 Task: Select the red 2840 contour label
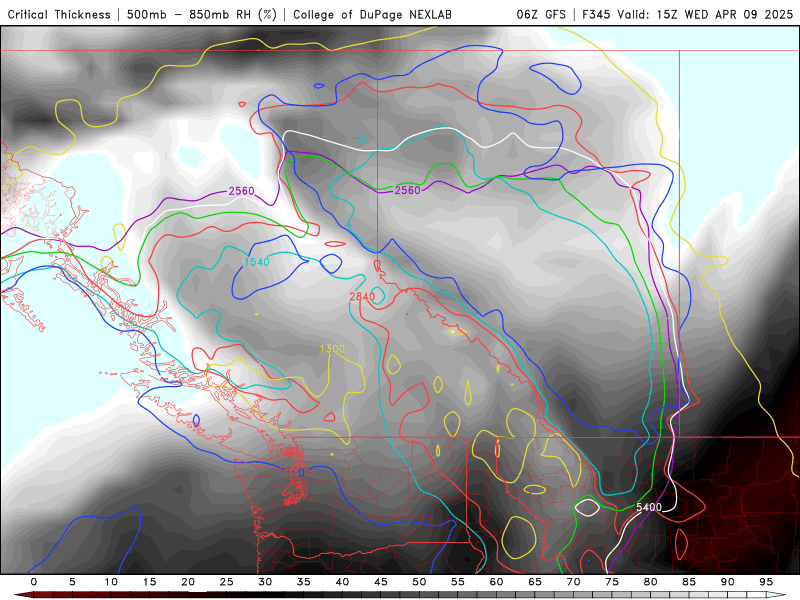point(362,296)
